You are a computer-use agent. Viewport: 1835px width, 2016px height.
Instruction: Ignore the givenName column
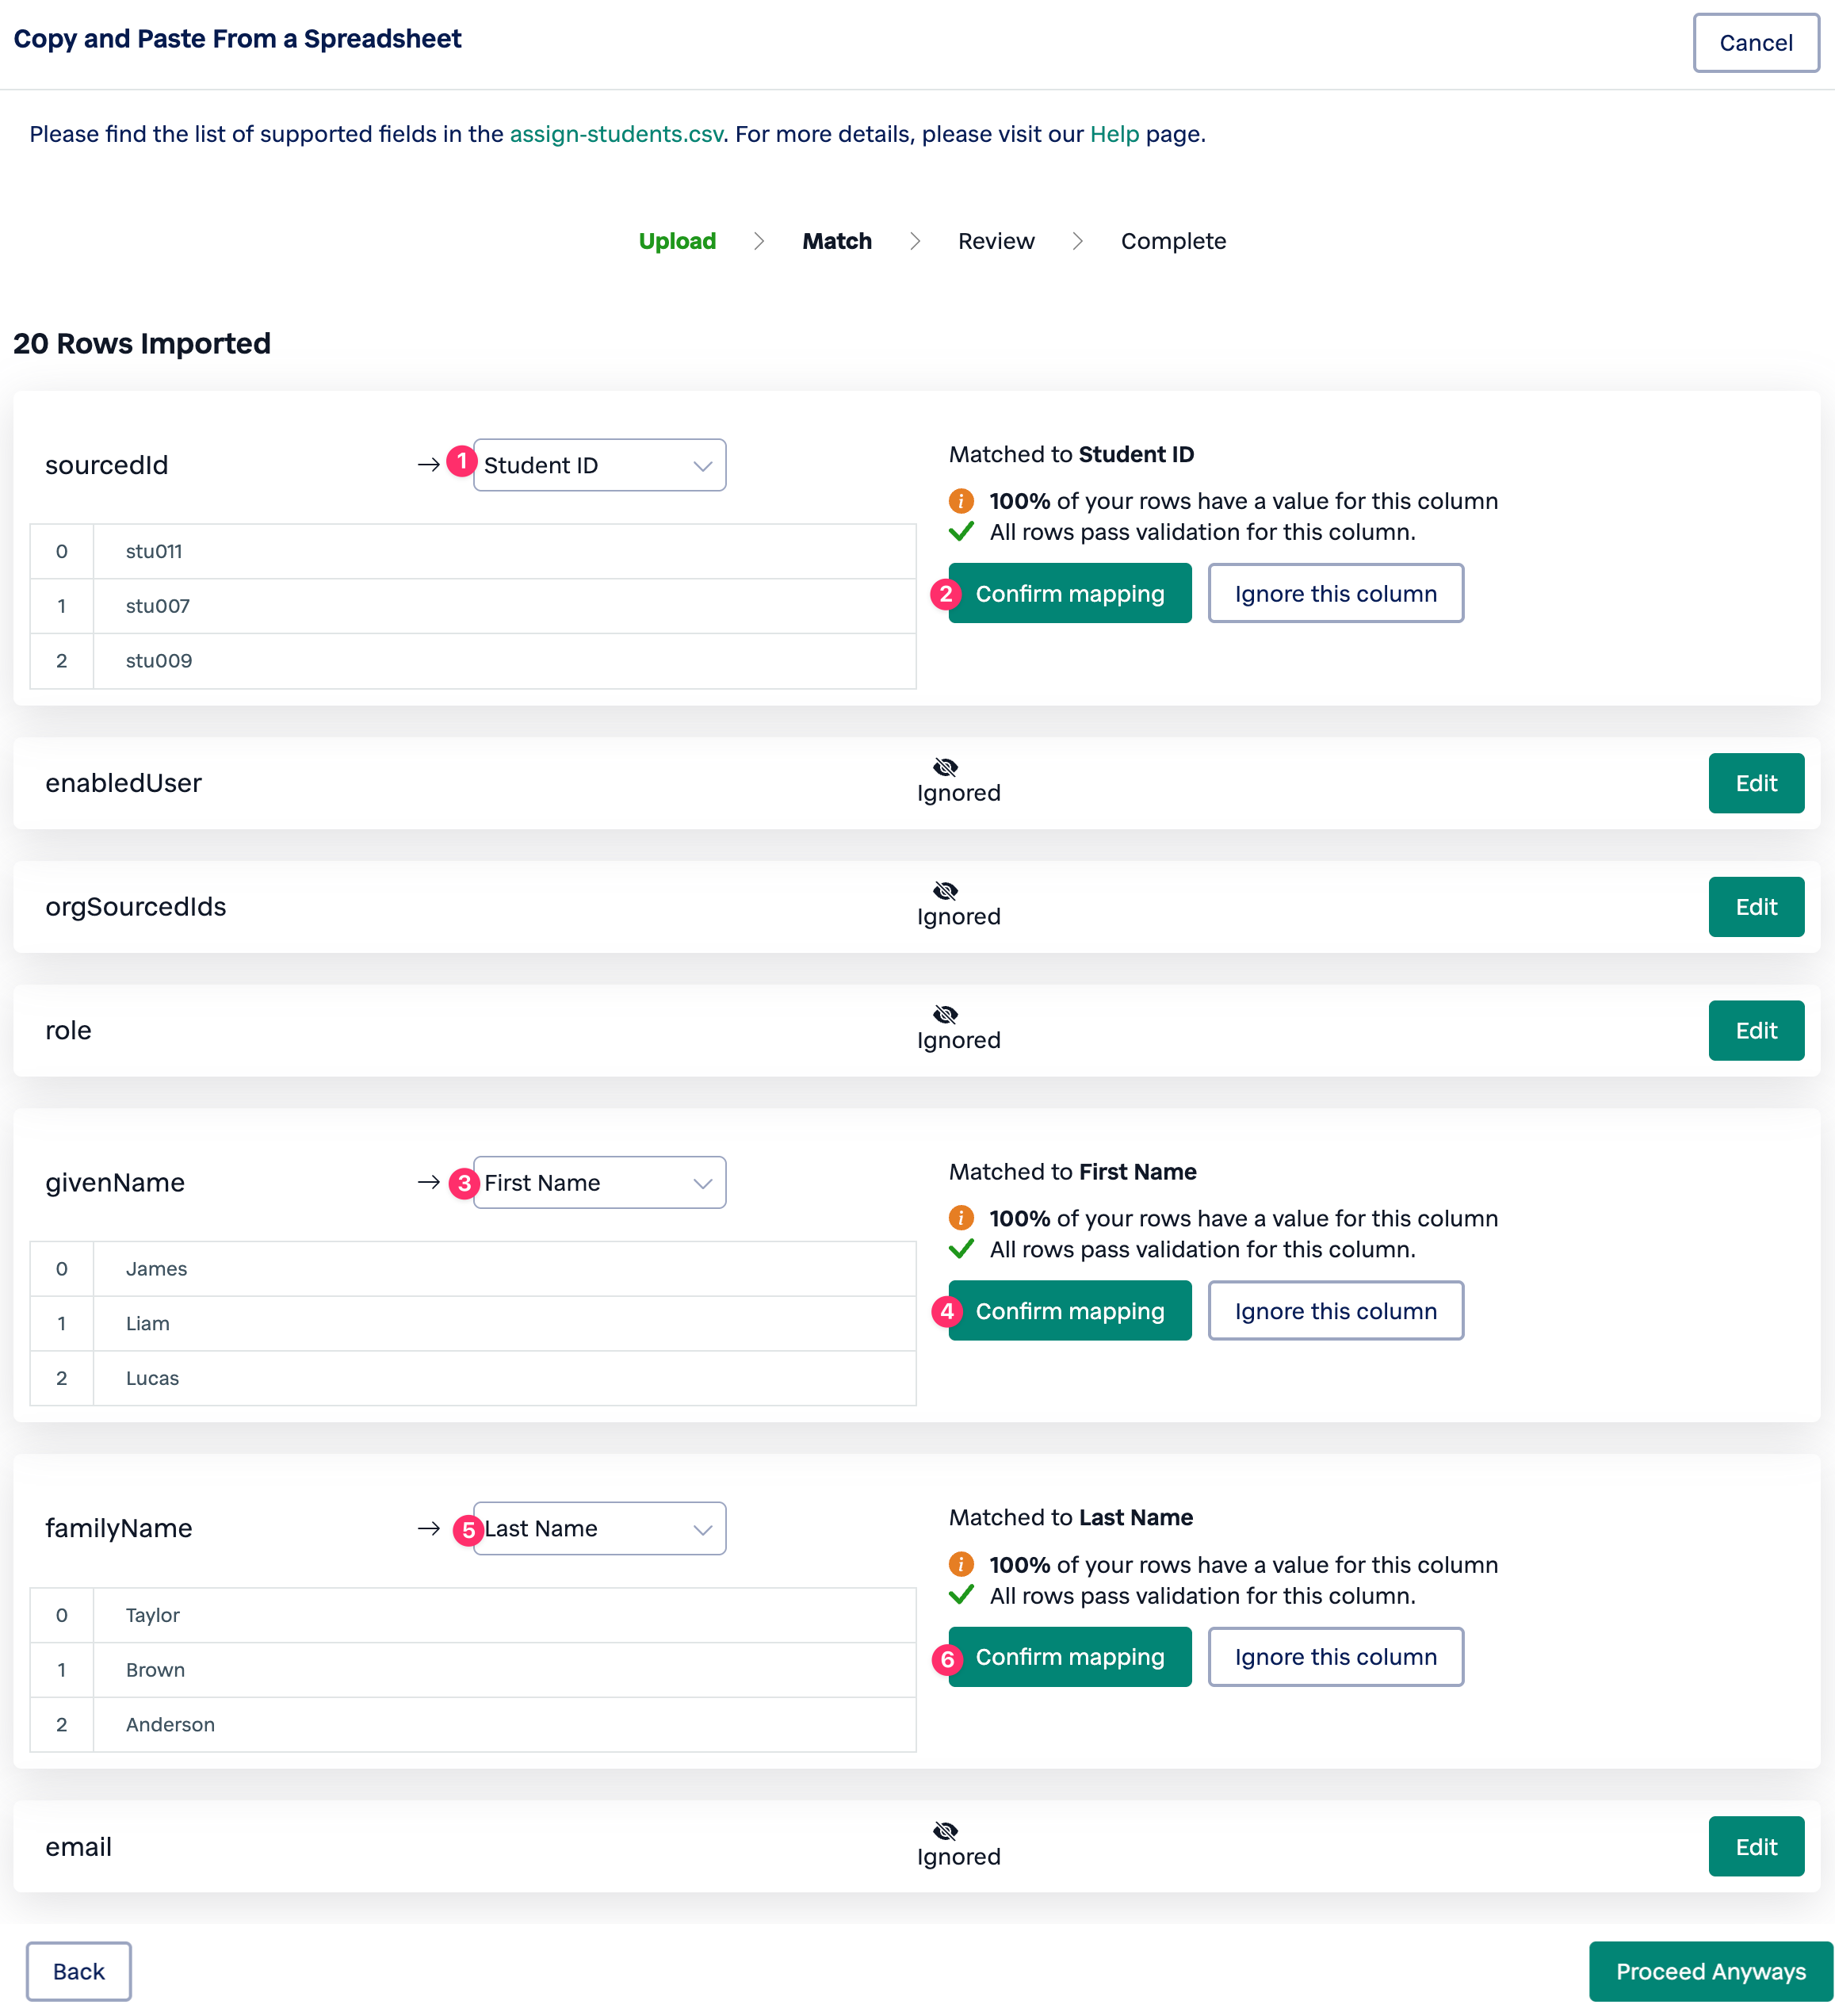pos(1335,1311)
